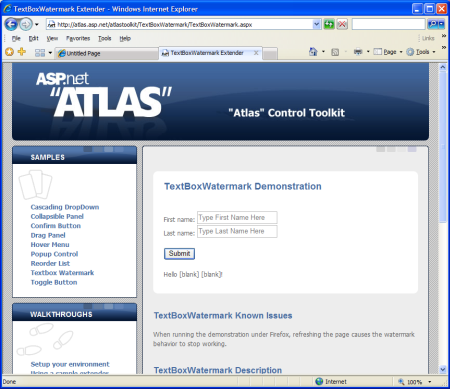This screenshot has width=450, height=390.
Task: Open the Tools menu in menu bar
Action: (104, 38)
